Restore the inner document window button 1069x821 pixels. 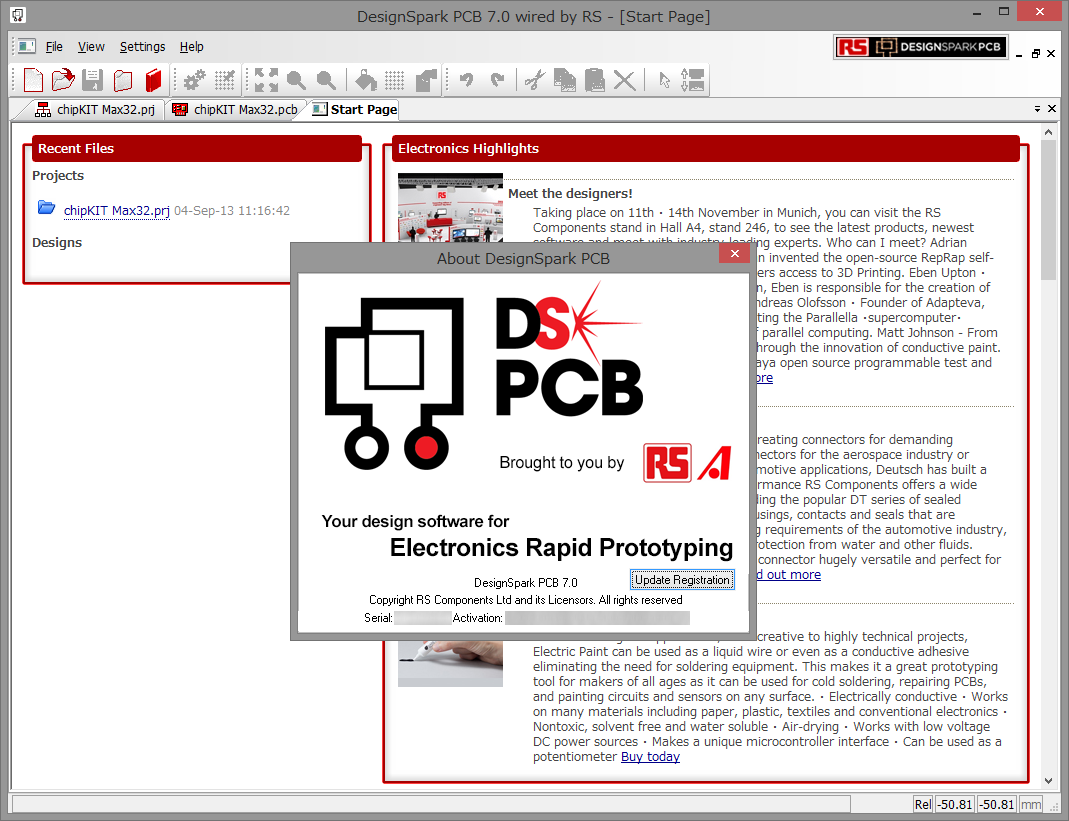[1036, 53]
